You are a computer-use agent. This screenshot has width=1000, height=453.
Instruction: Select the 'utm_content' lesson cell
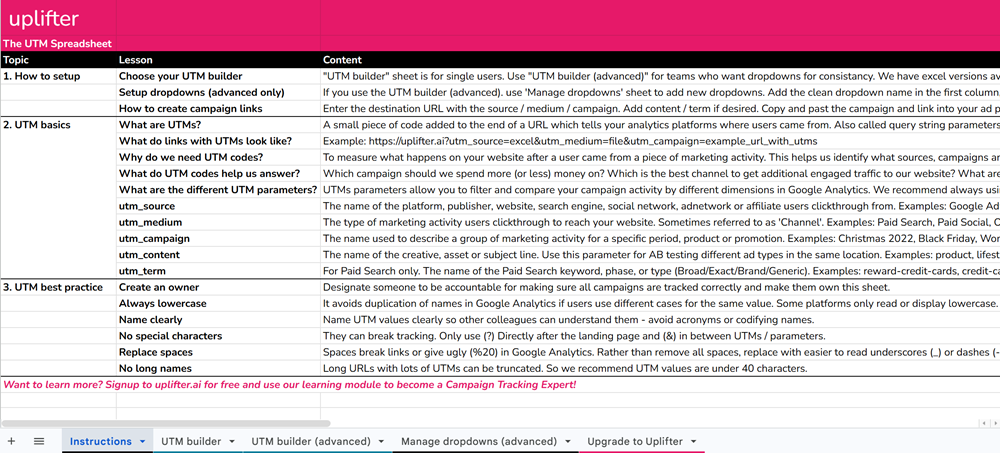point(218,255)
